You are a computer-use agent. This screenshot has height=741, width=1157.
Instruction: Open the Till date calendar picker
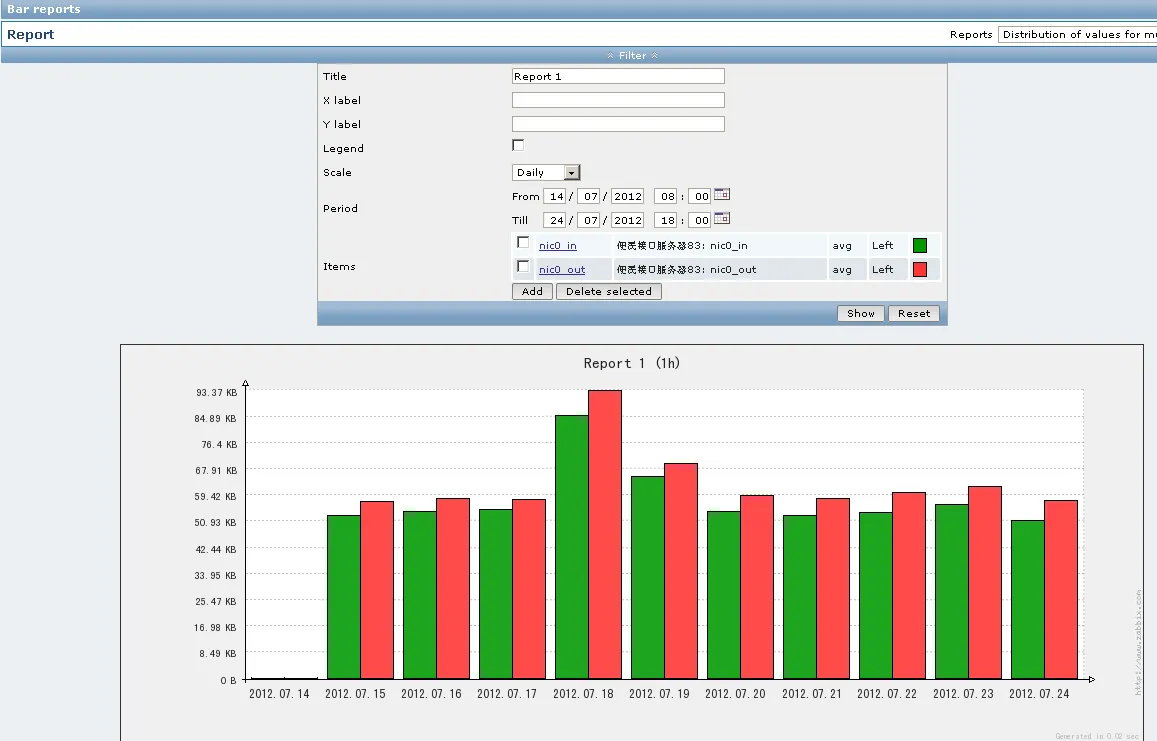[722, 218]
